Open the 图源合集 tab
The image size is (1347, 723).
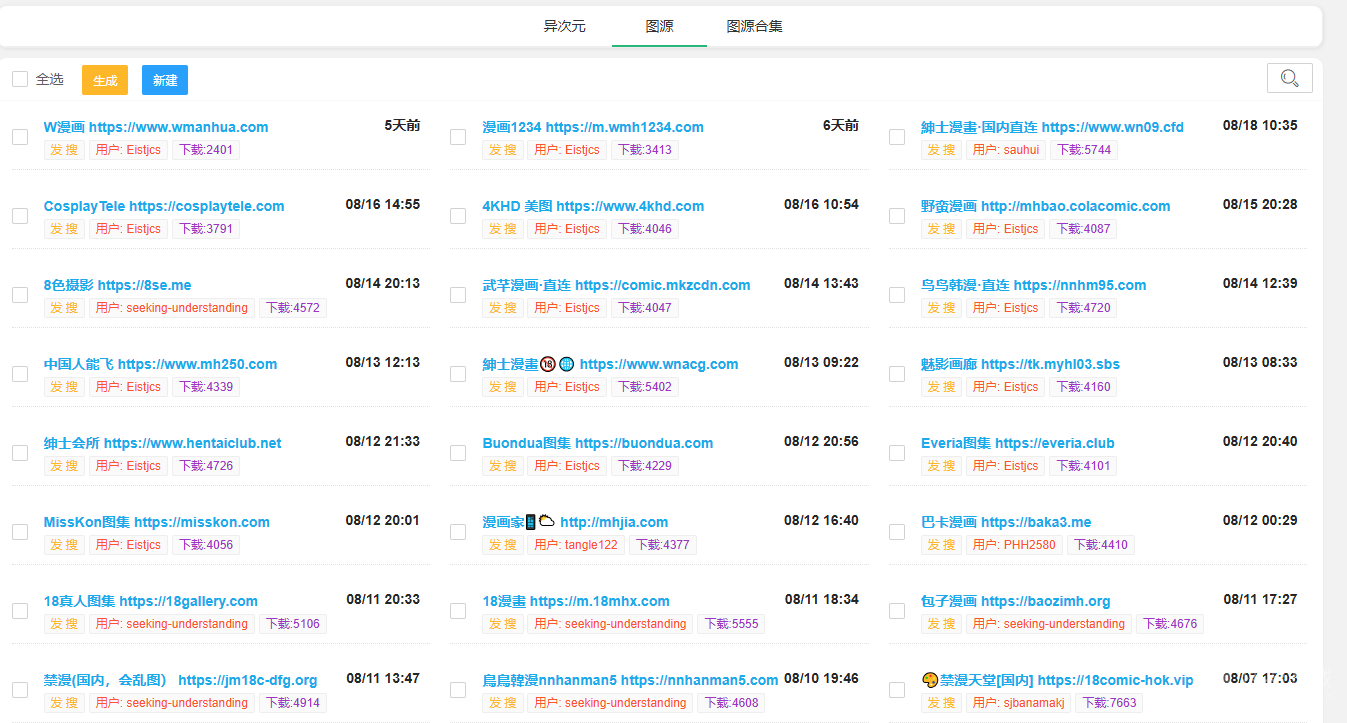click(755, 26)
